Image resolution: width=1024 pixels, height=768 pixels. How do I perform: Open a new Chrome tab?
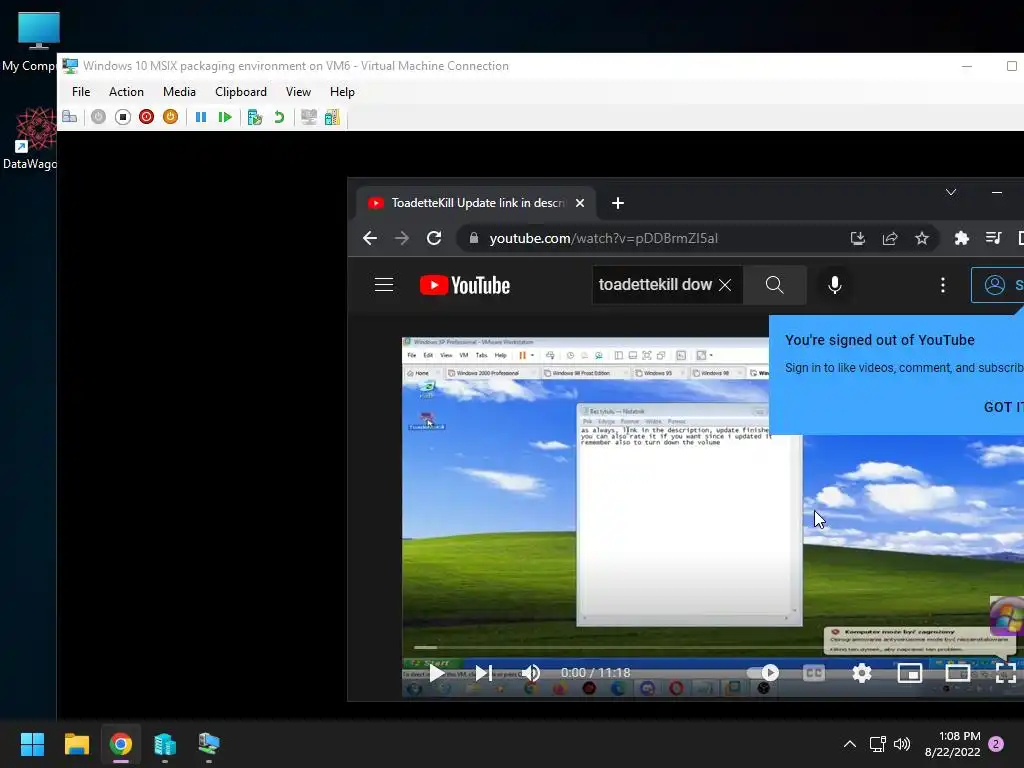coord(618,203)
